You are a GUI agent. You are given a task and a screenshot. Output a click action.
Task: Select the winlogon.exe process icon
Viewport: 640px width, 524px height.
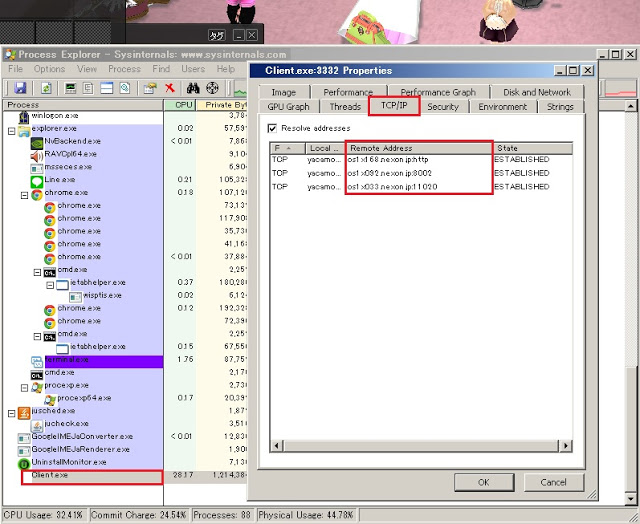click(24, 117)
